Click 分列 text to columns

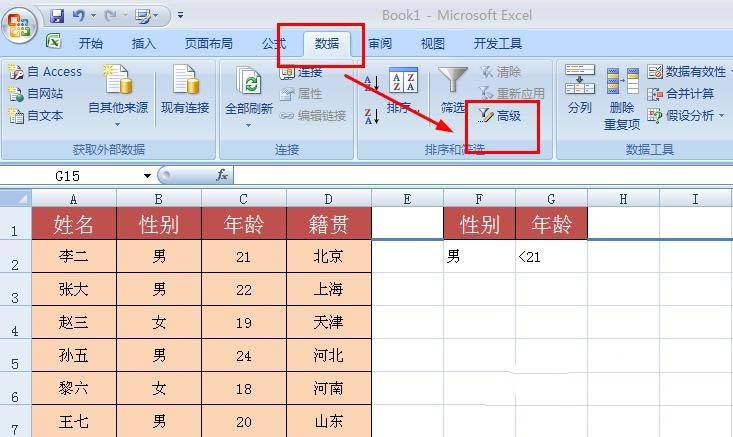point(580,90)
